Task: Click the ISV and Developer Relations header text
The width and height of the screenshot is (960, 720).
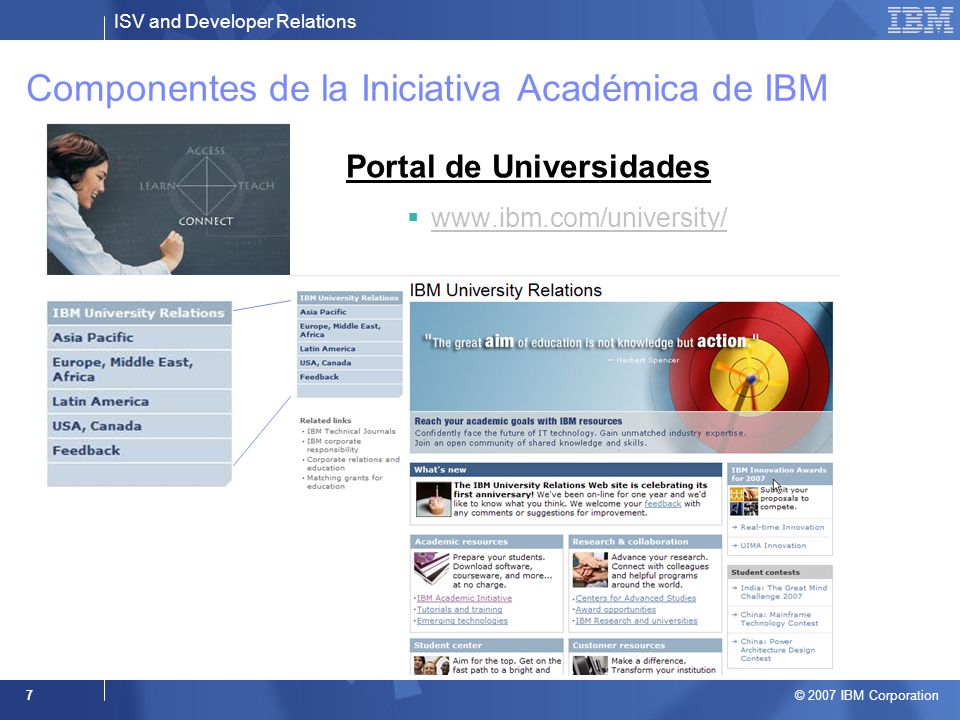Action: pyautogui.click(x=234, y=21)
